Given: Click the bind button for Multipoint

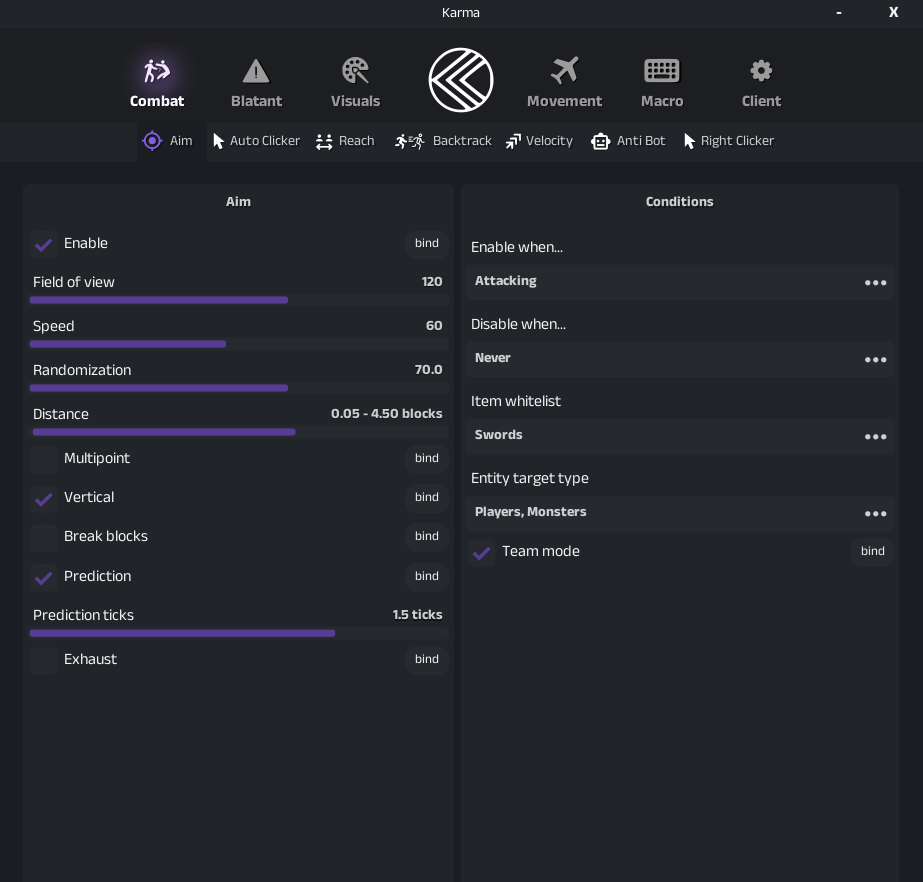Looking at the screenshot, I should [x=427, y=458].
